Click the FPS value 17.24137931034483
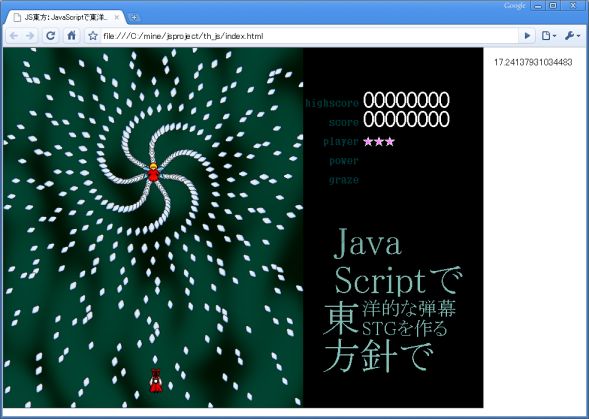Screen dimensions: 589x419 (533, 62)
